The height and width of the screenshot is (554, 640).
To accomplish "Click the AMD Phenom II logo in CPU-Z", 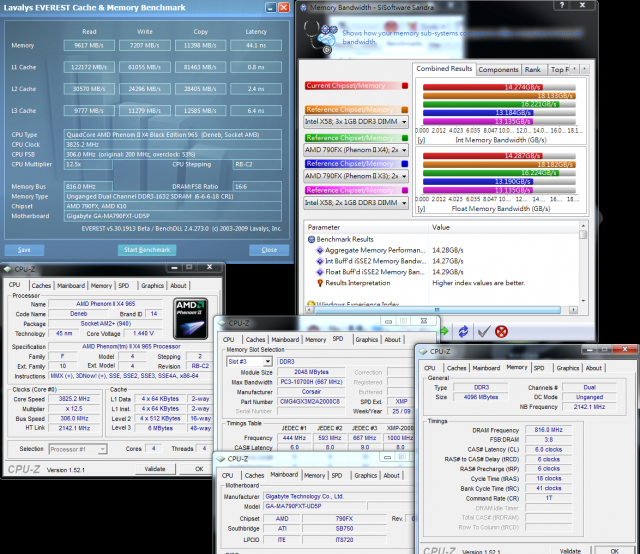I will pos(190,318).
